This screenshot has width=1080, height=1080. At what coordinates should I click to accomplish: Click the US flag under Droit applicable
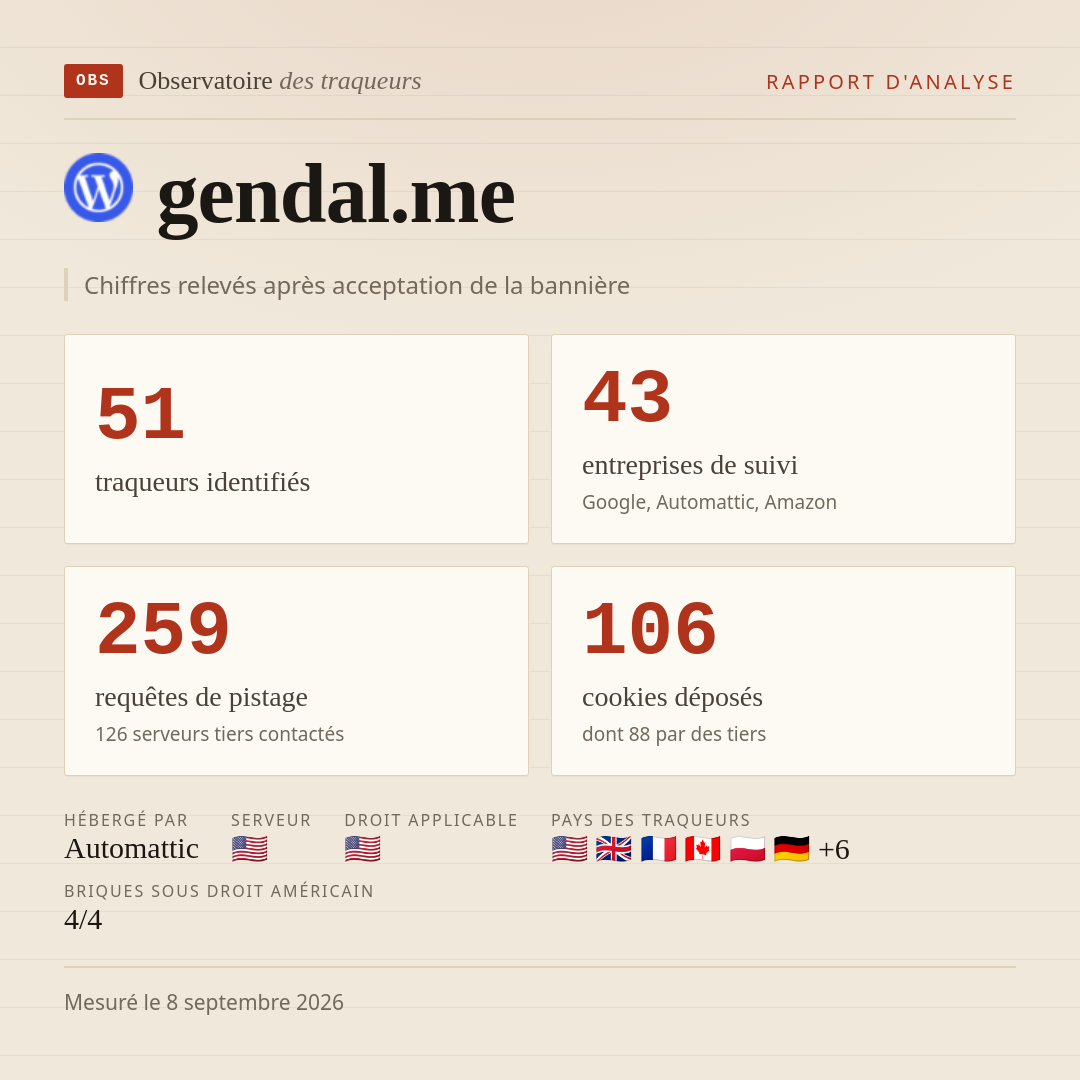[x=362, y=849]
